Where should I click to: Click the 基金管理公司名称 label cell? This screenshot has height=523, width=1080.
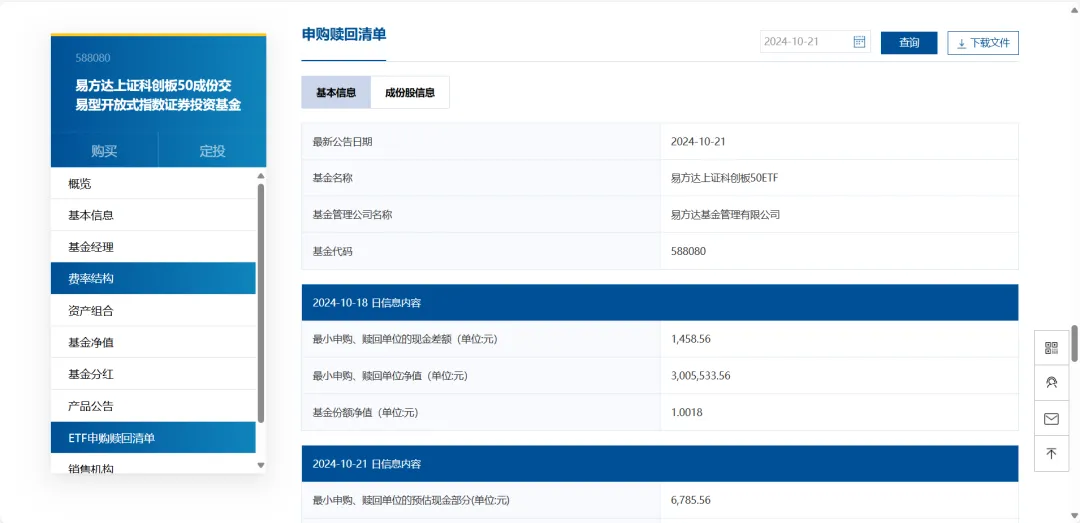(481, 214)
